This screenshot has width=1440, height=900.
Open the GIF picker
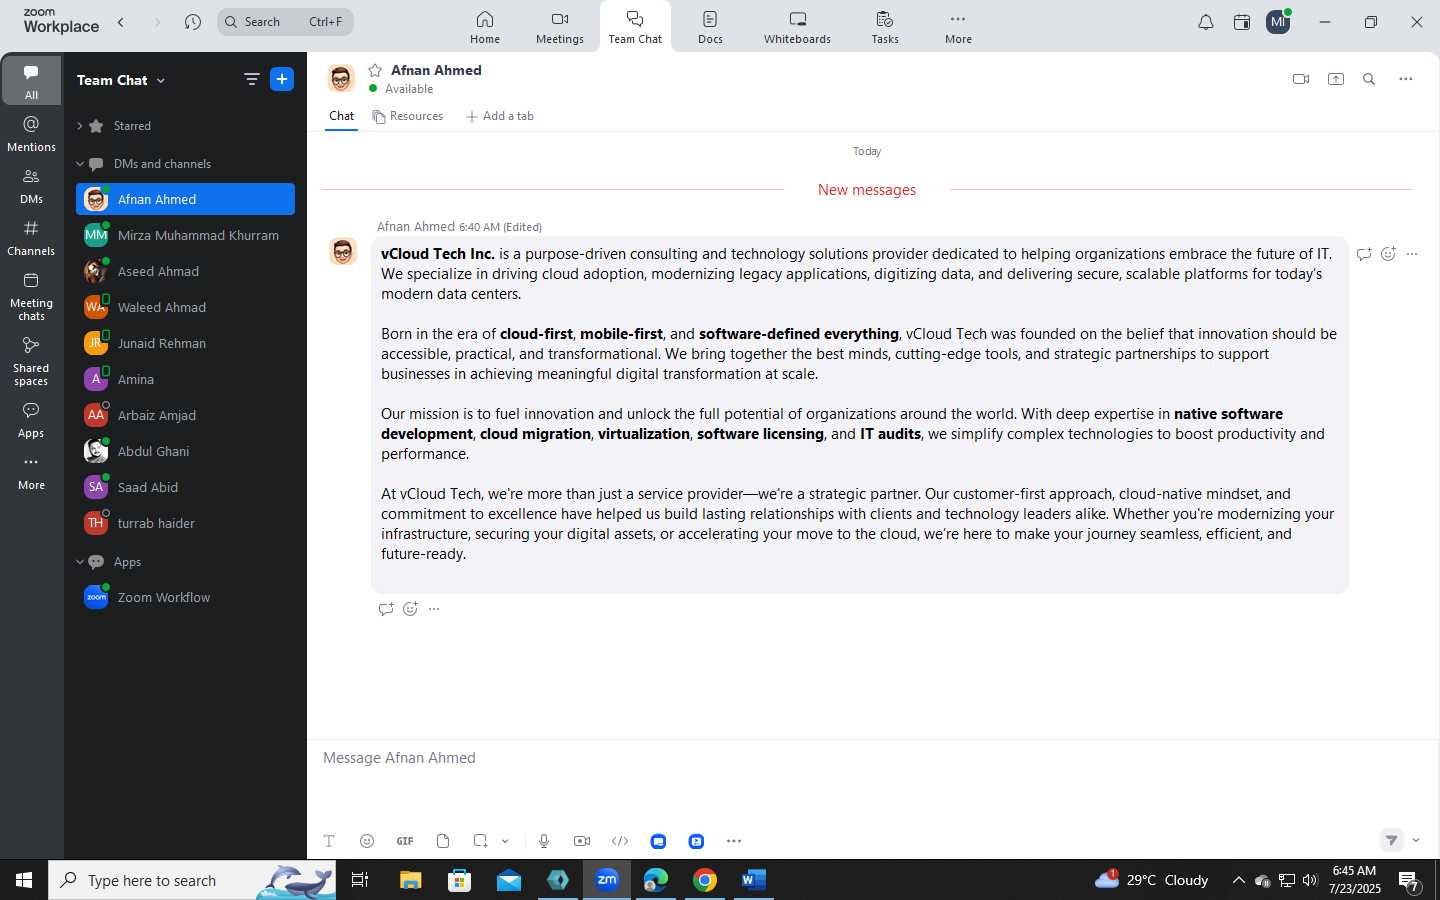point(405,841)
